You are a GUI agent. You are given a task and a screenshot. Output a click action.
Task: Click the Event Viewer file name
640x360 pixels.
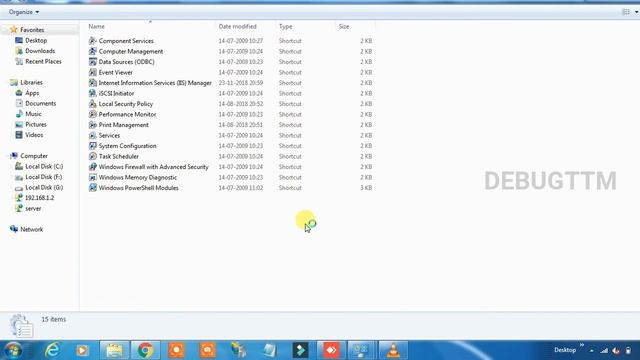116,72
